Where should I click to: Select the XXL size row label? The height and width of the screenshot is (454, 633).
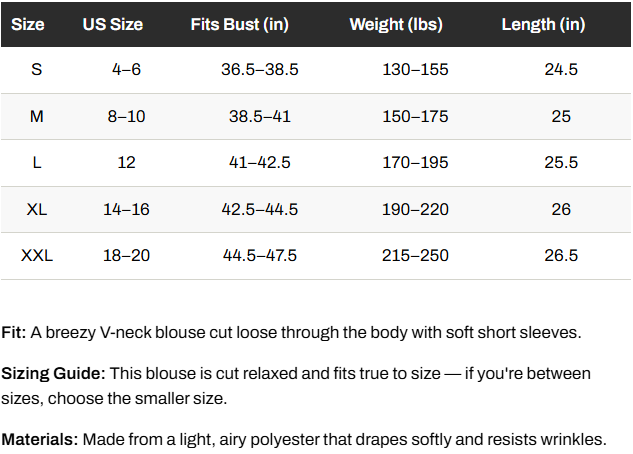coord(37,255)
